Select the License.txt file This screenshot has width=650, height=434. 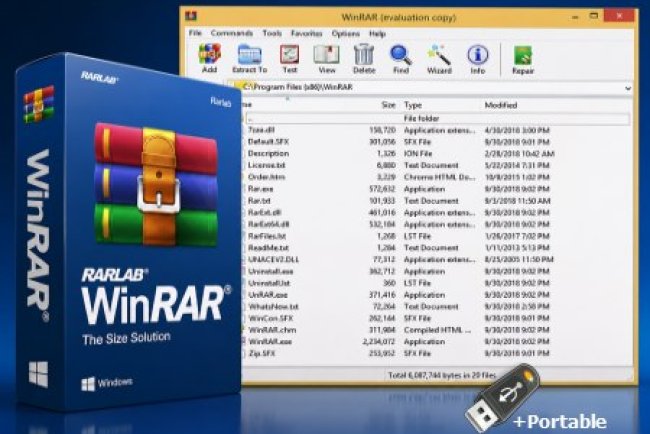pyautogui.click(x=267, y=165)
